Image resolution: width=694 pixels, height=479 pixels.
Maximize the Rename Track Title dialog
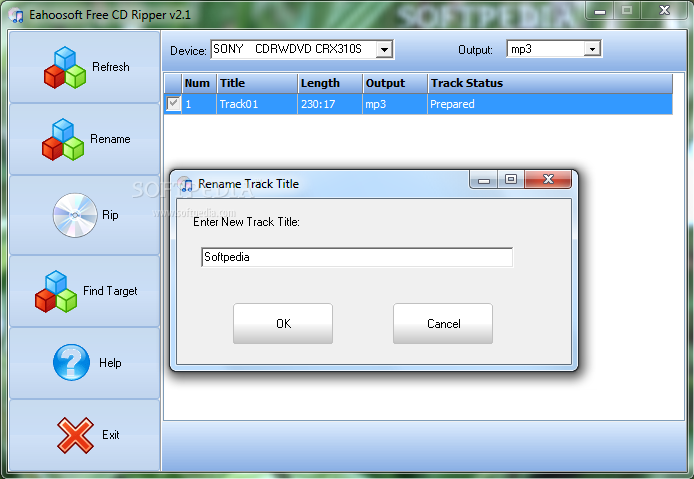click(511, 179)
